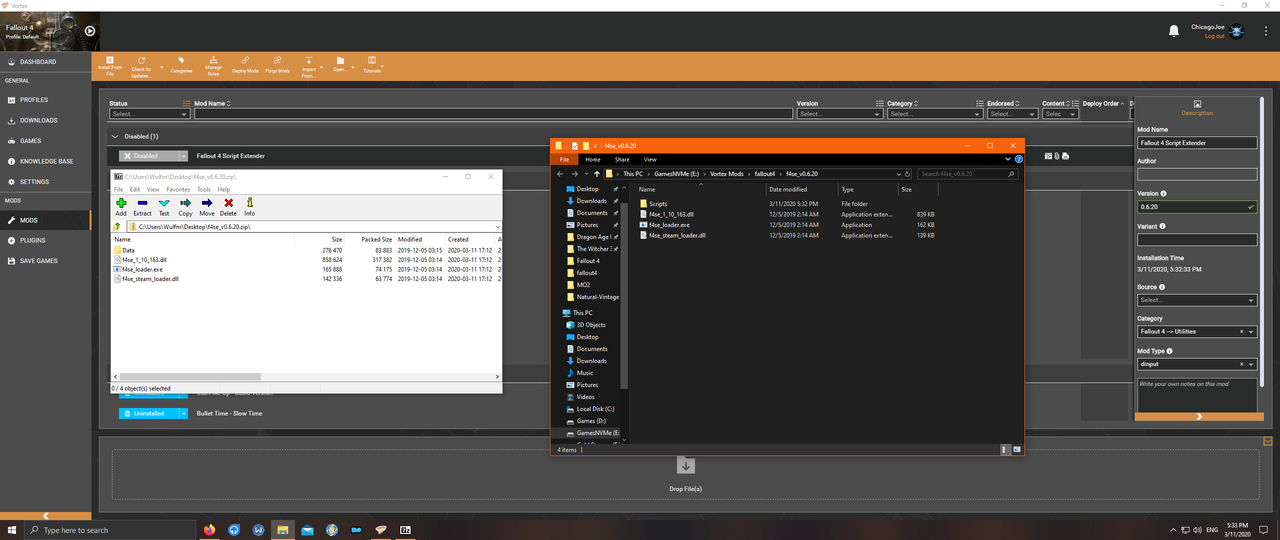Open the Home tab in File Explorer
Image resolution: width=1280 pixels, height=540 pixels.
pos(593,159)
